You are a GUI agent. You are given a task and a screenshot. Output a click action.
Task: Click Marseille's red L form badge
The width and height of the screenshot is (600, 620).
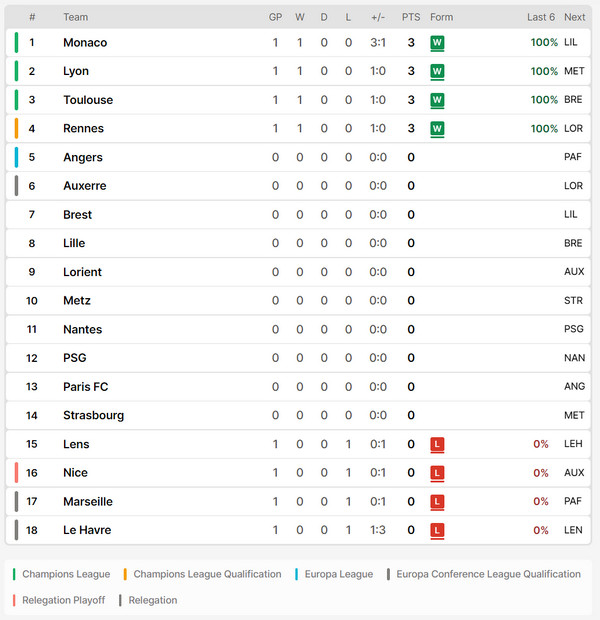coord(437,502)
